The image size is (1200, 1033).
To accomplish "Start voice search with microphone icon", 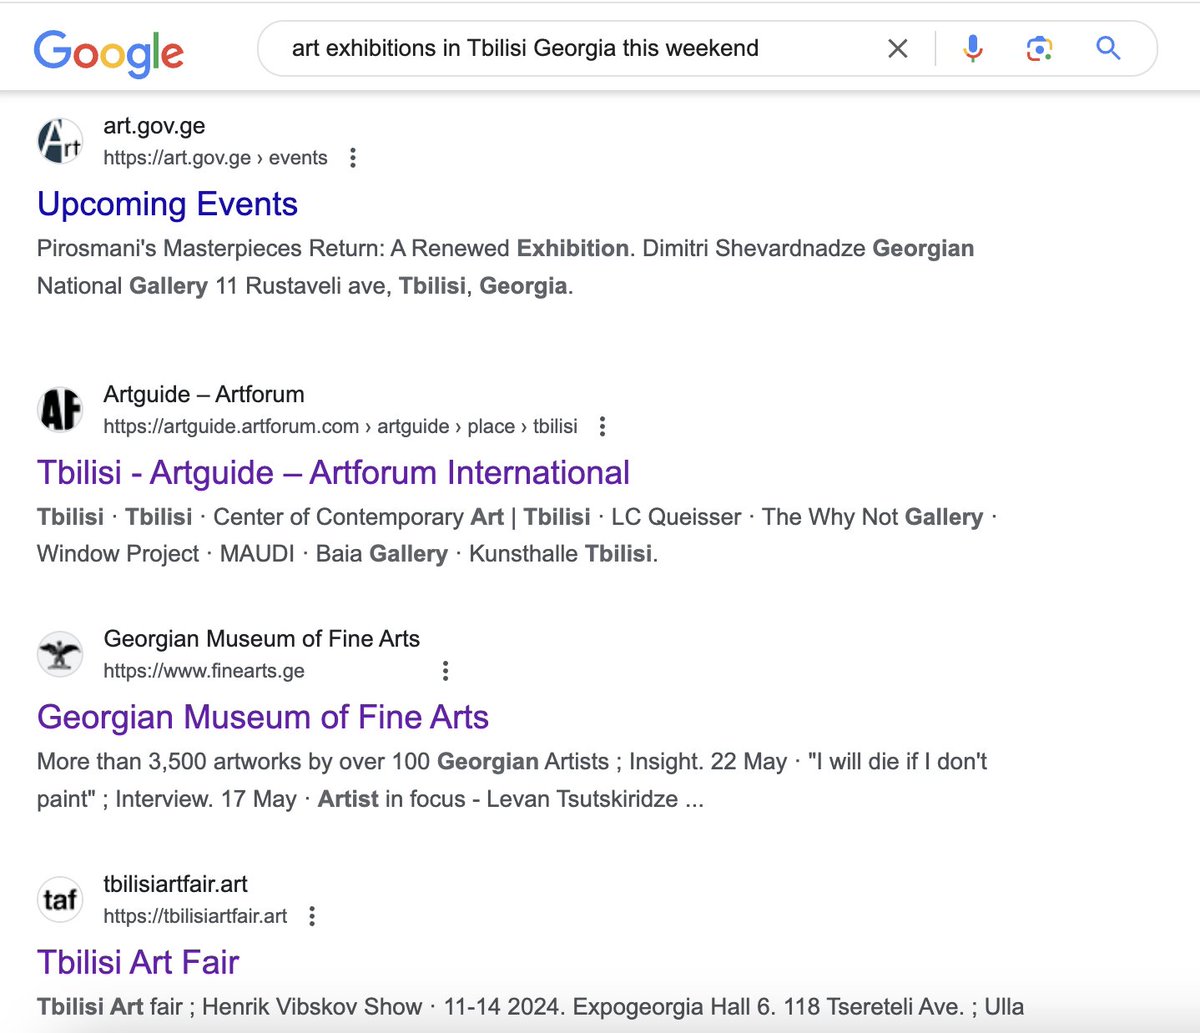I will (972, 48).
